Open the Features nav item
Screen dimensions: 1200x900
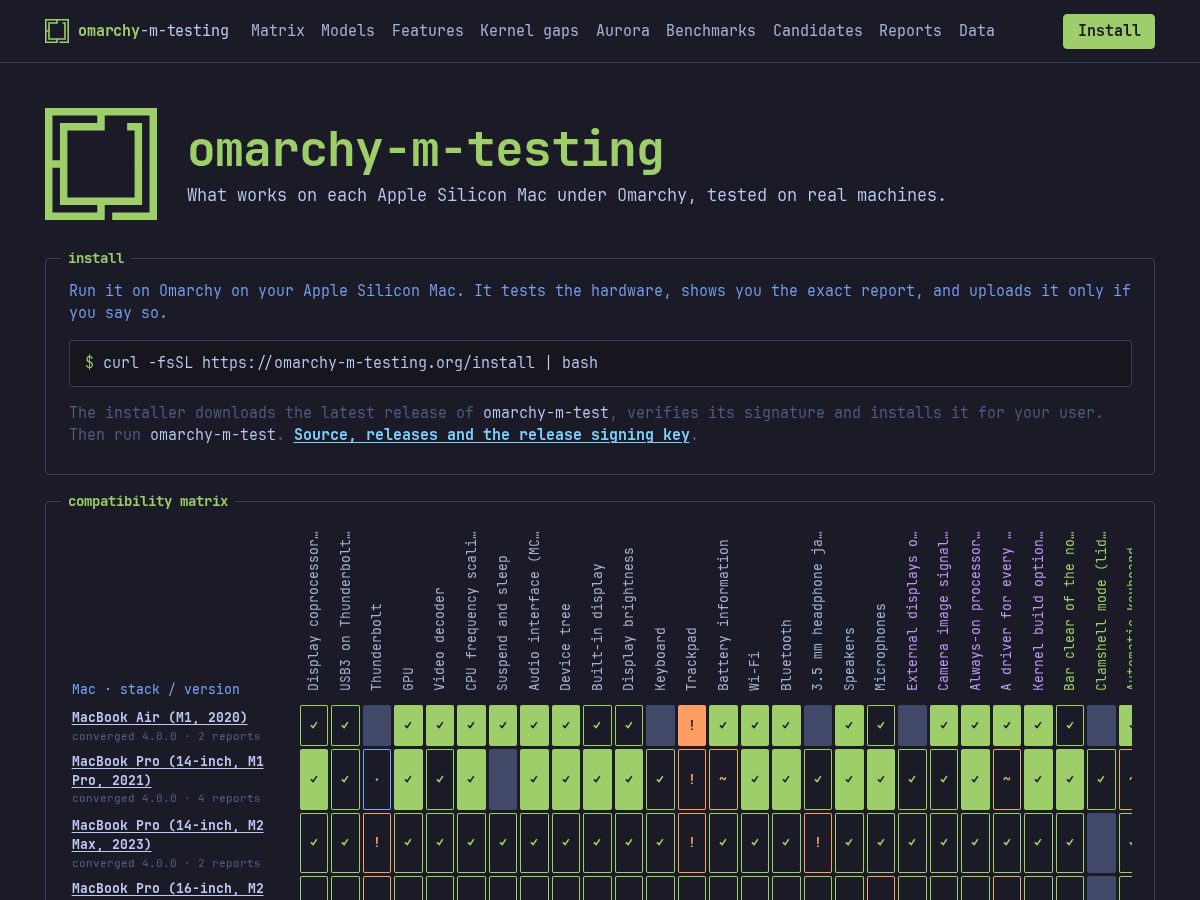[428, 31]
